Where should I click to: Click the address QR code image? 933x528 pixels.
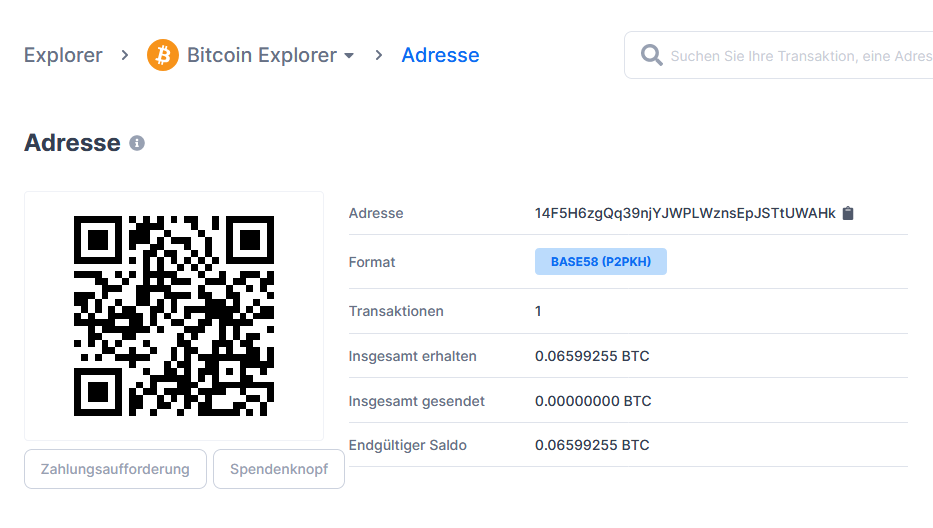(x=174, y=316)
